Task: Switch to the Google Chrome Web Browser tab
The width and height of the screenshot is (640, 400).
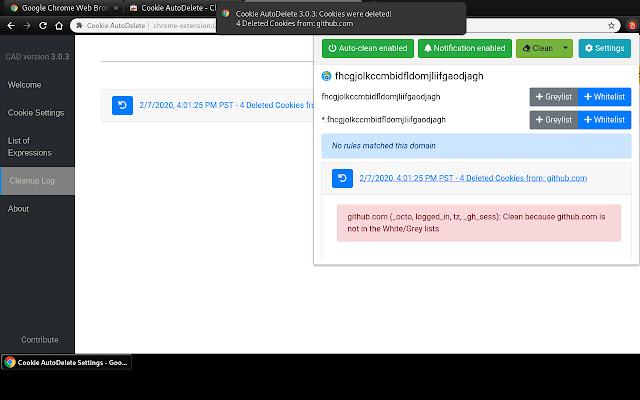Action: click(61, 8)
